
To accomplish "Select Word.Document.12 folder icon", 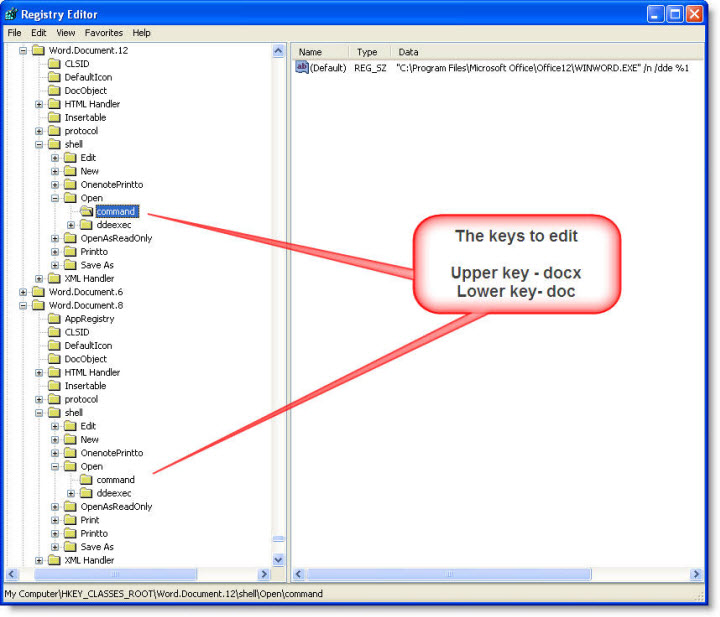I will (x=38, y=50).
